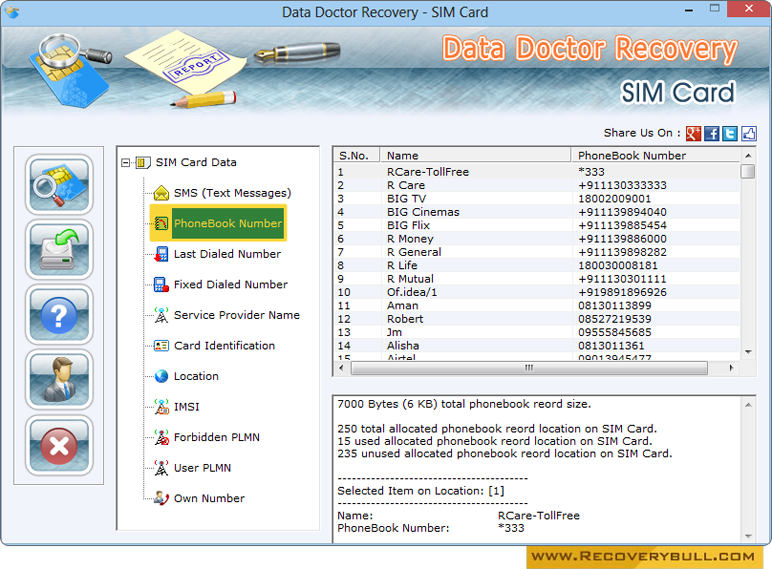Click the Card Identification card icon
Image resolution: width=772 pixels, height=569 pixels.
(161, 346)
